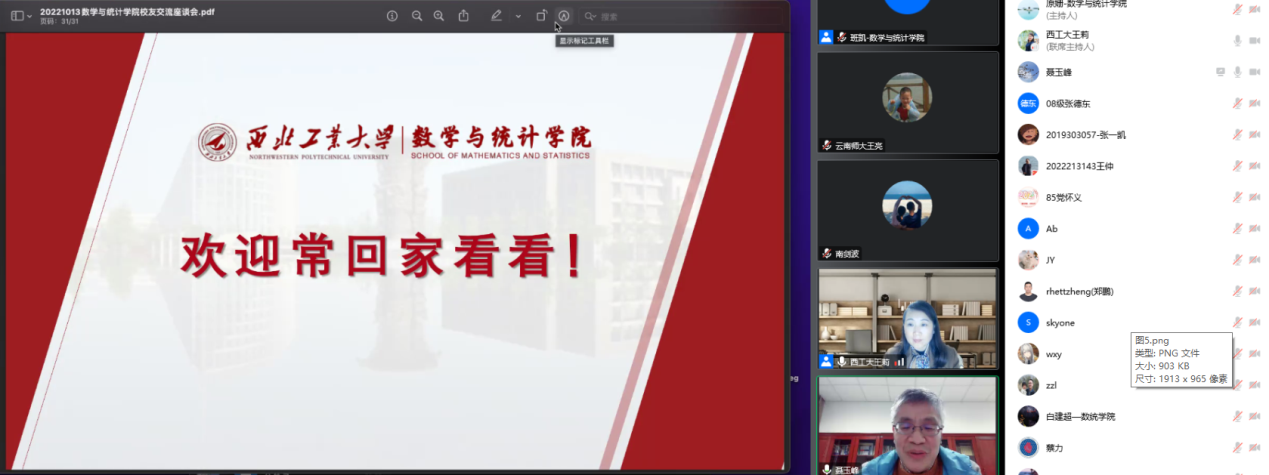
Task: Click camera-off icon for 白建超—数统学院
Action: click(x=1254, y=416)
